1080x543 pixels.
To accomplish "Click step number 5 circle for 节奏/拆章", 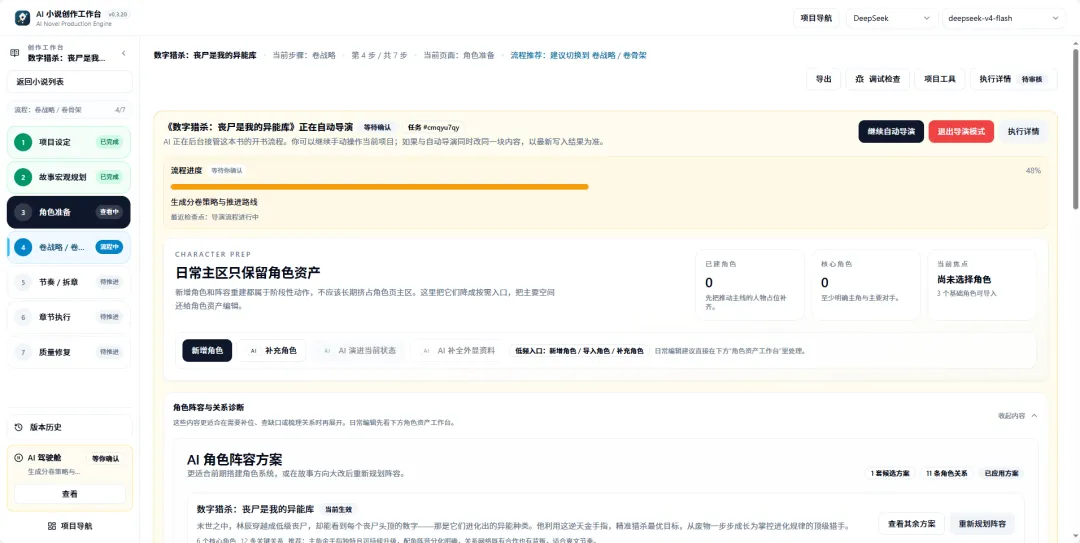I will pyautogui.click(x=23, y=282).
